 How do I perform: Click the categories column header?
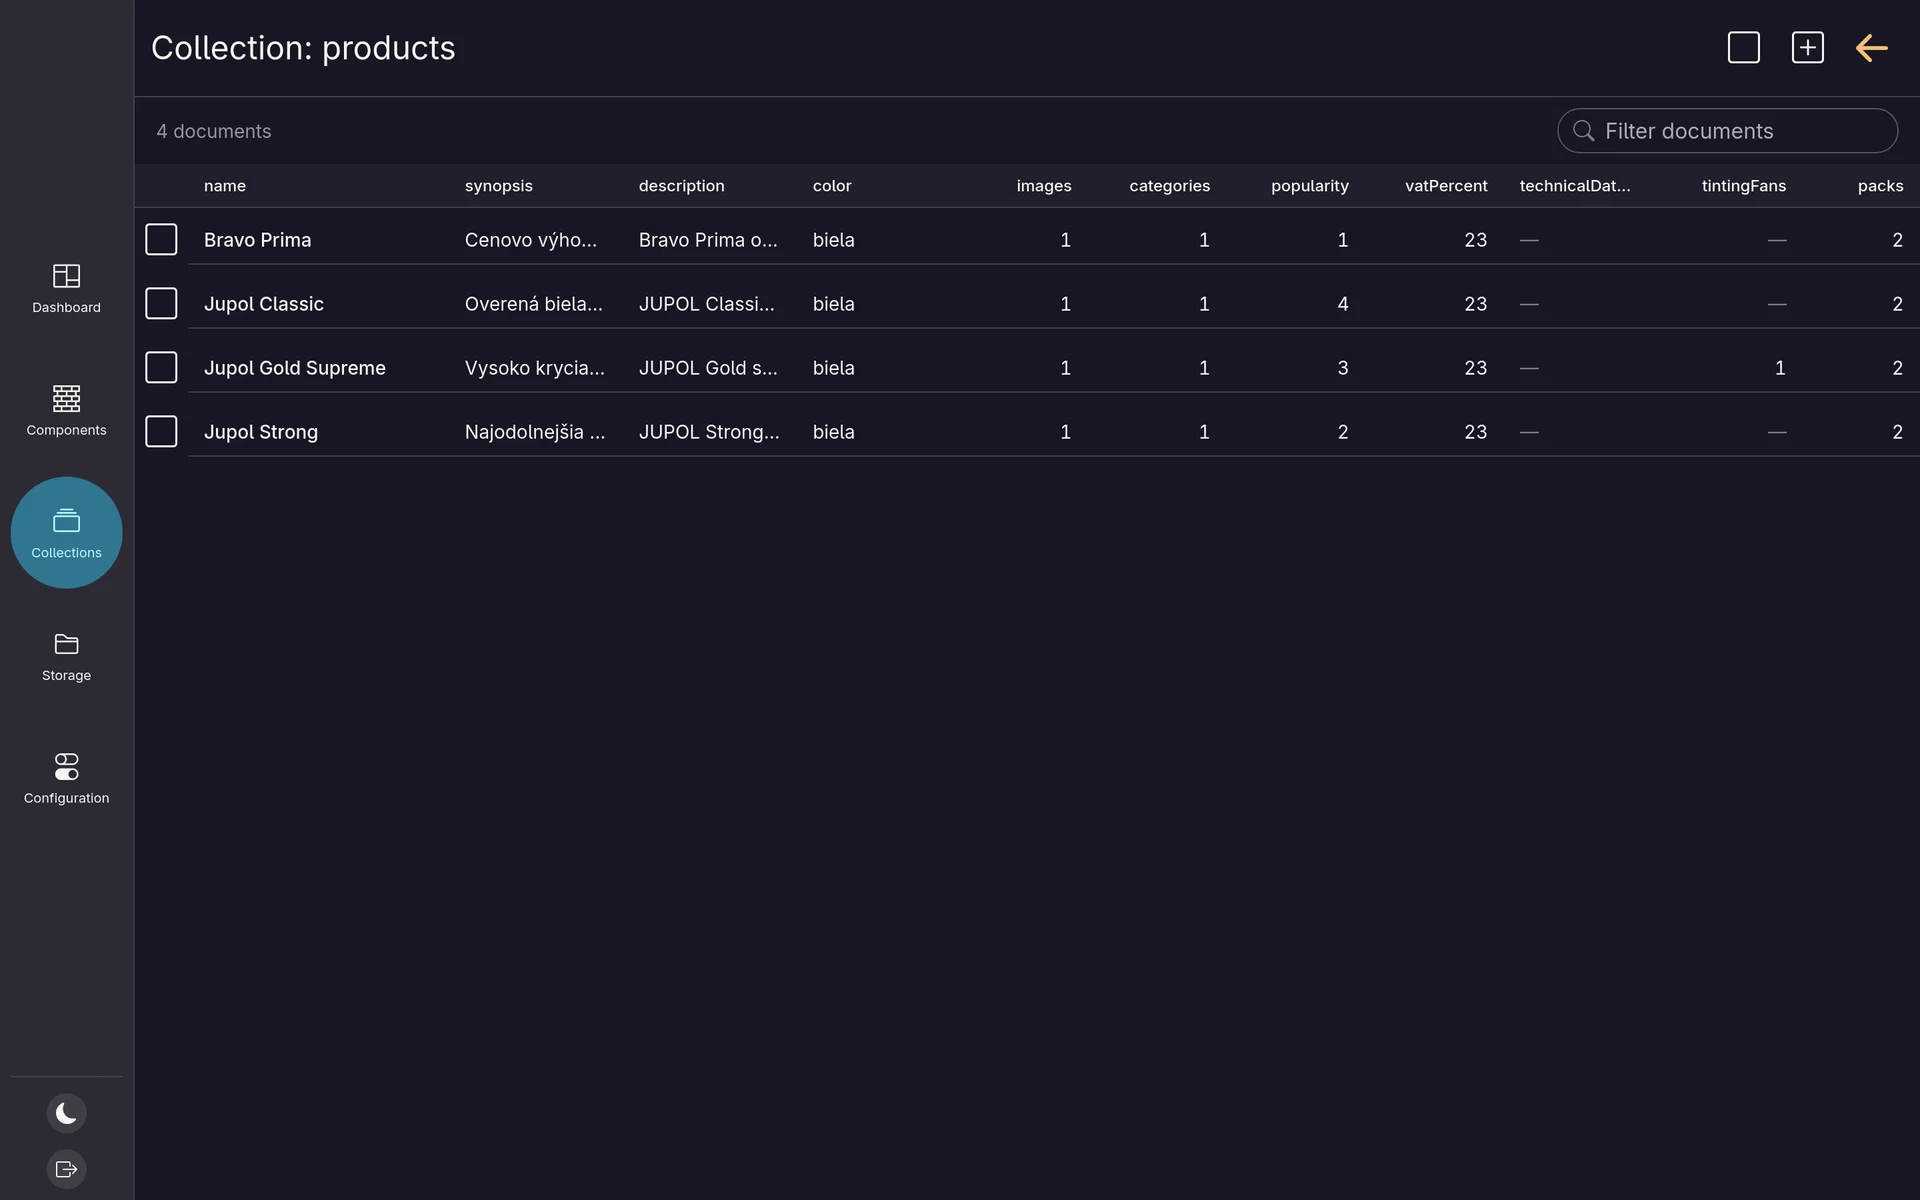[1169, 186]
